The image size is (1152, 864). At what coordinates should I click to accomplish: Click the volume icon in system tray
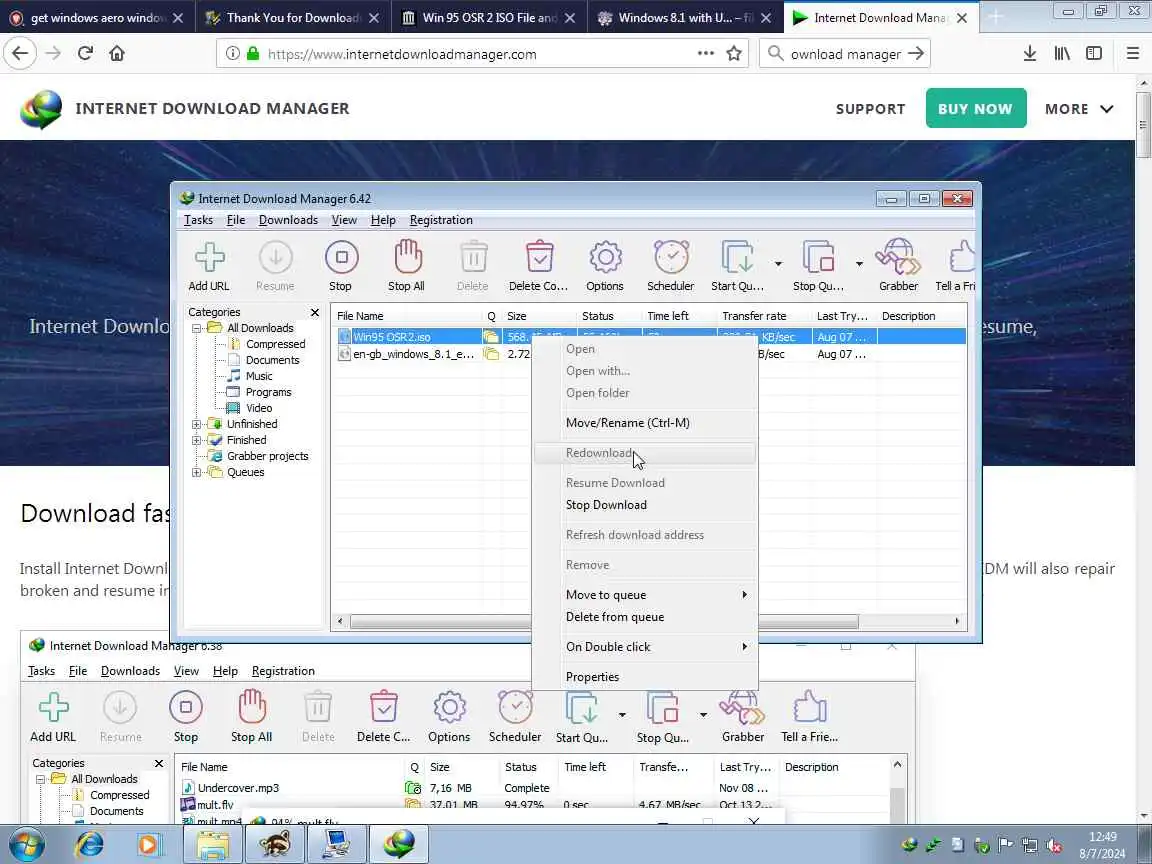(1054, 846)
